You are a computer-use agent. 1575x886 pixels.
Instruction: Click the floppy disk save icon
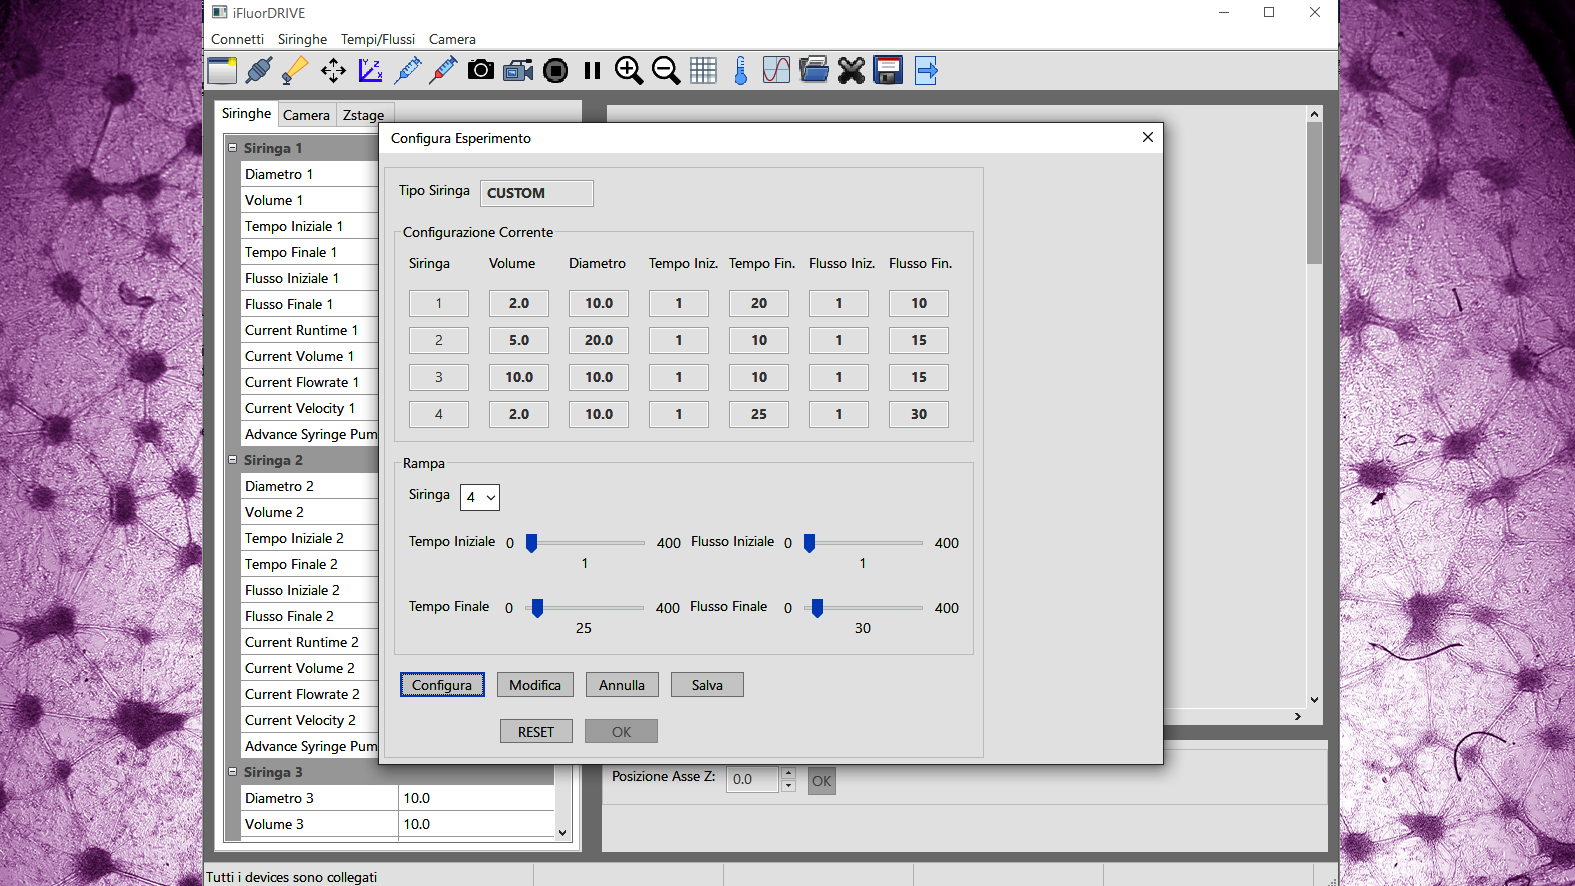pyautogui.click(x=888, y=70)
